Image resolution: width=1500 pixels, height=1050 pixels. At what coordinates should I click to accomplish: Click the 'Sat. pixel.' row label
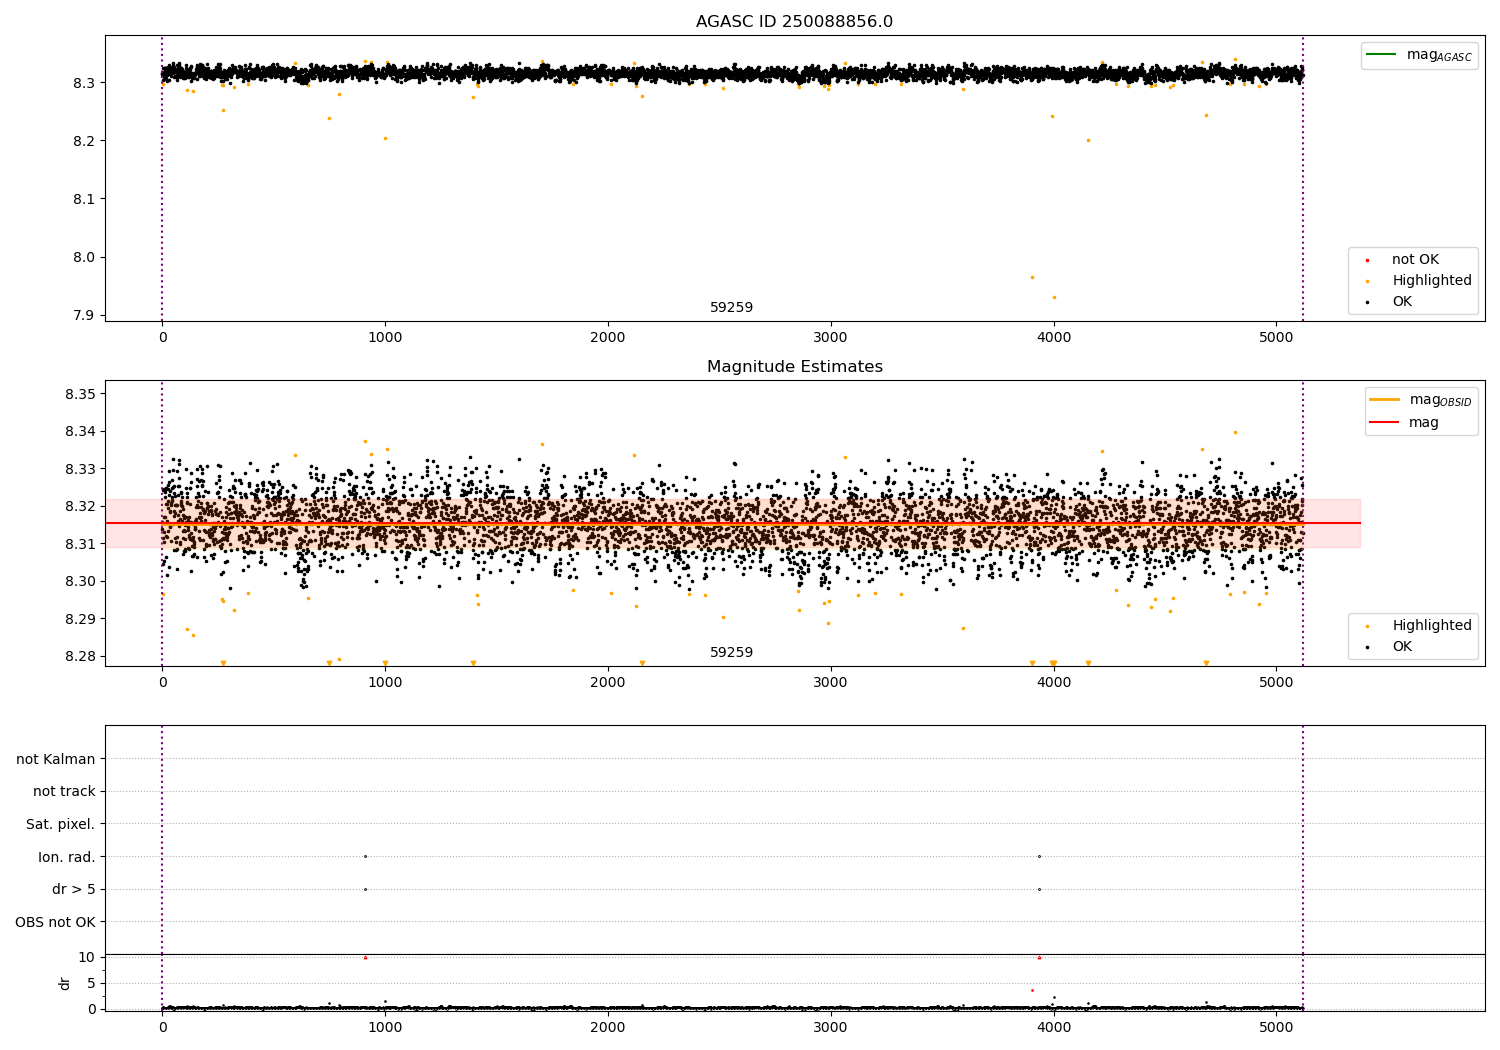61,825
